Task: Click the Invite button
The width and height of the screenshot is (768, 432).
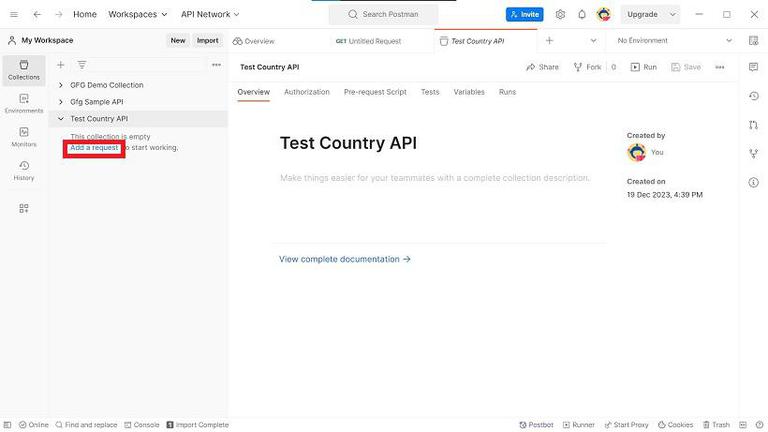Action: point(525,15)
